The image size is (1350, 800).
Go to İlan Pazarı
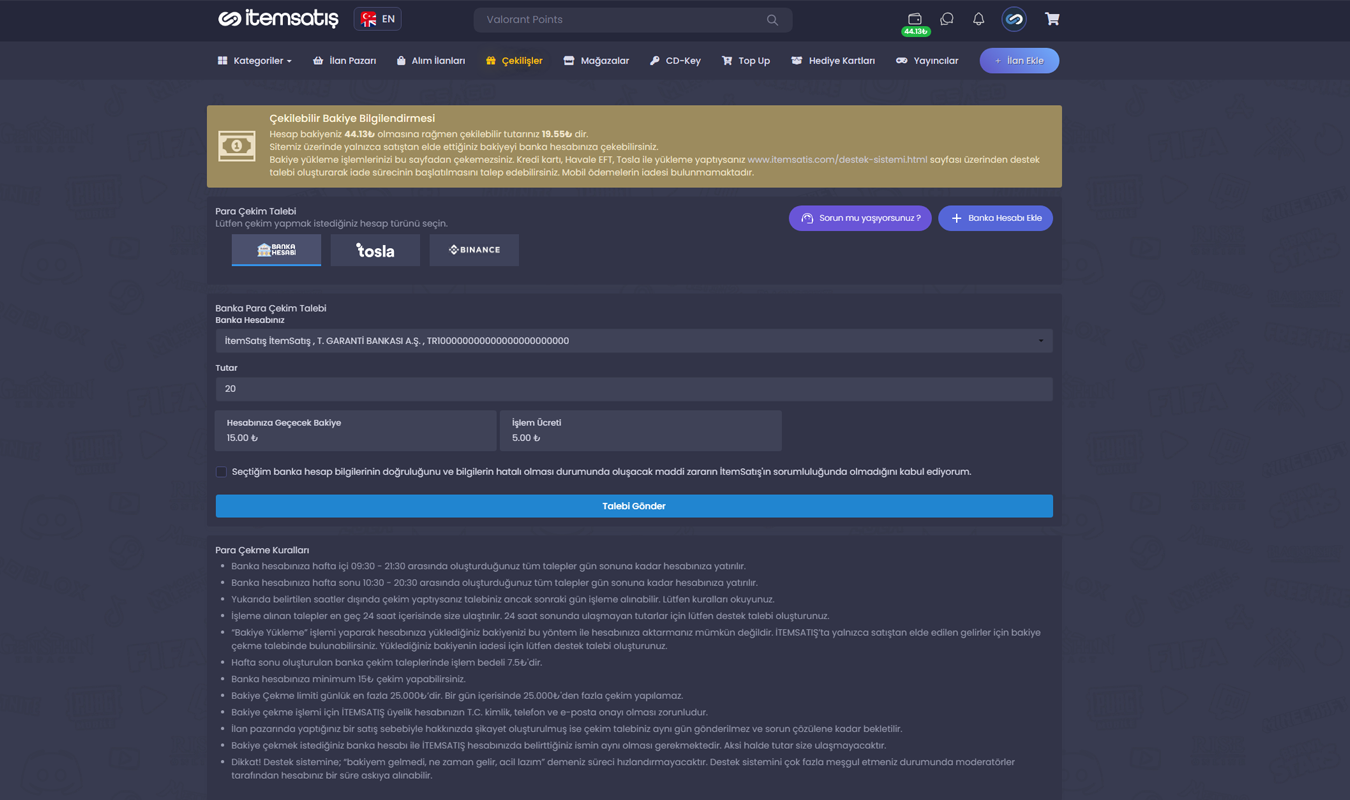click(x=345, y=61)
